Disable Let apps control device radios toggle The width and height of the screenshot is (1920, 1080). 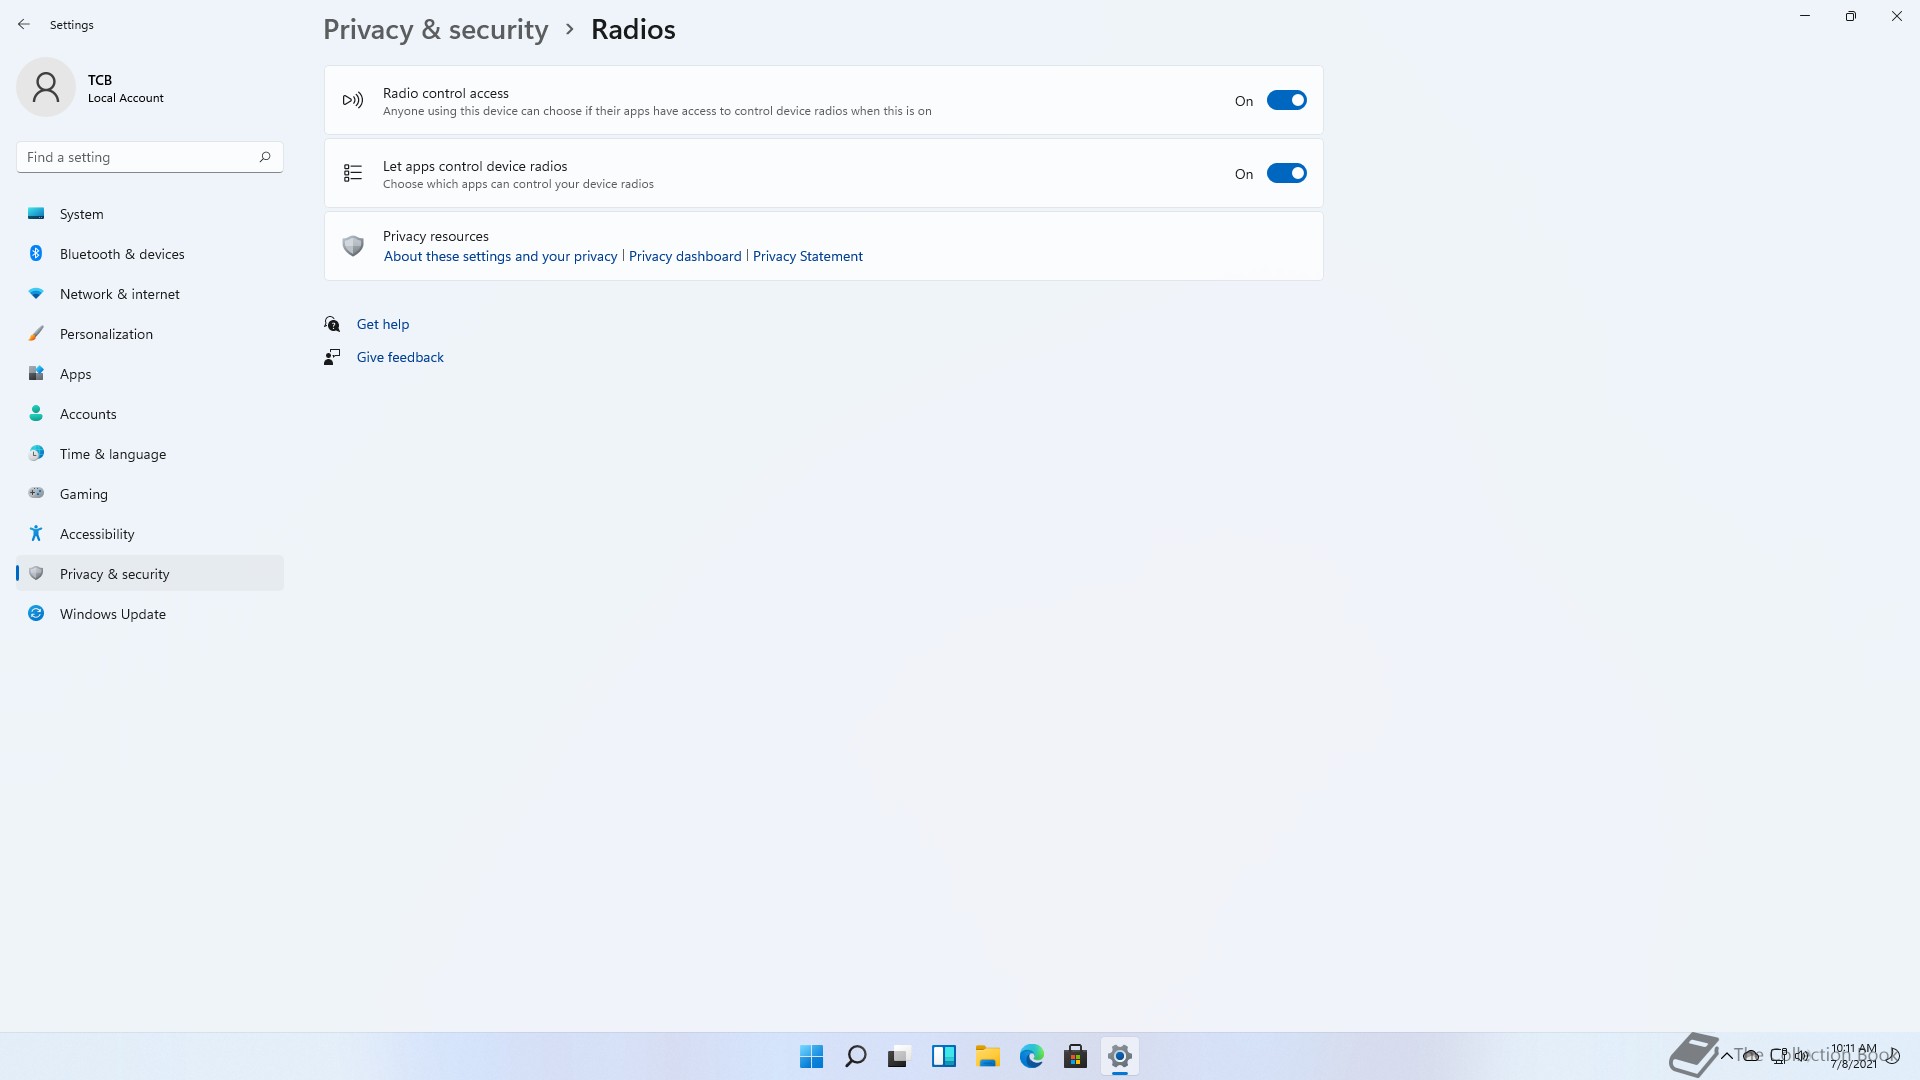coord(1287,173)
